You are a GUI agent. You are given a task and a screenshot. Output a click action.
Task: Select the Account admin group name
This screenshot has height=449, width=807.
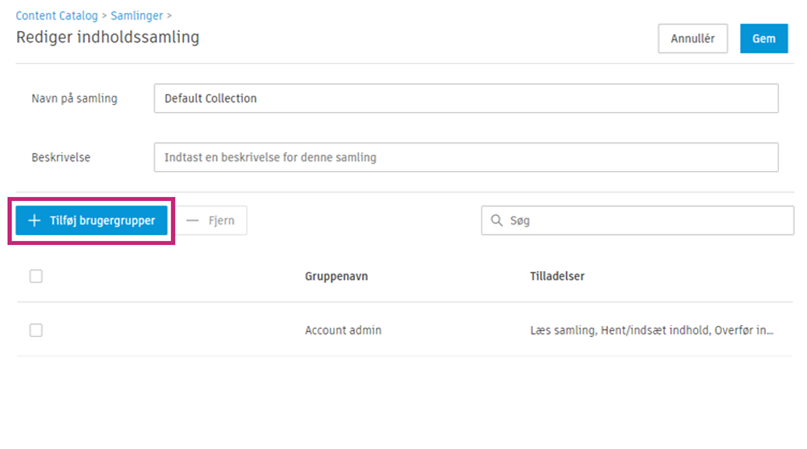coord(343,330)
